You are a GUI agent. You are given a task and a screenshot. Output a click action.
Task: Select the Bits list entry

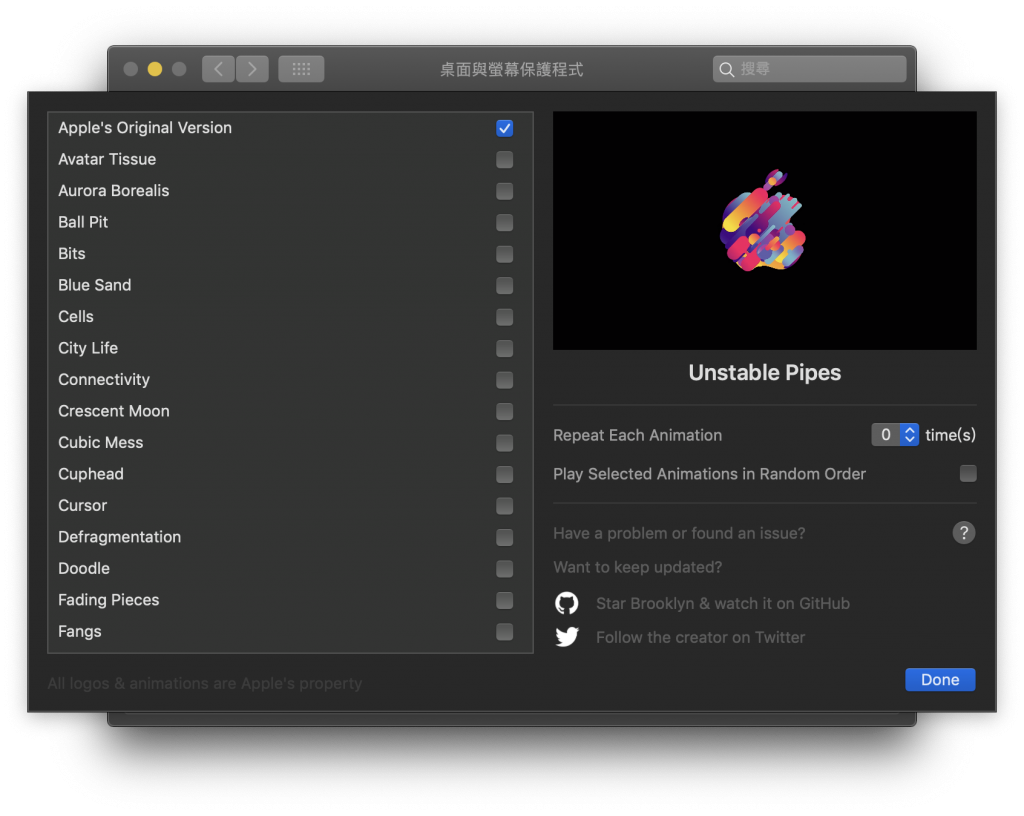coord(72,254)
